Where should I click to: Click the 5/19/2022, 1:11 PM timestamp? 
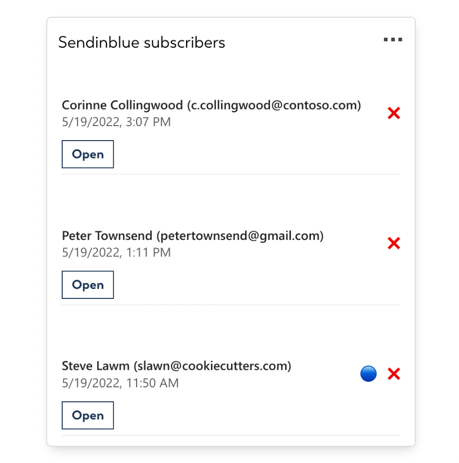[x=116, y=253]
